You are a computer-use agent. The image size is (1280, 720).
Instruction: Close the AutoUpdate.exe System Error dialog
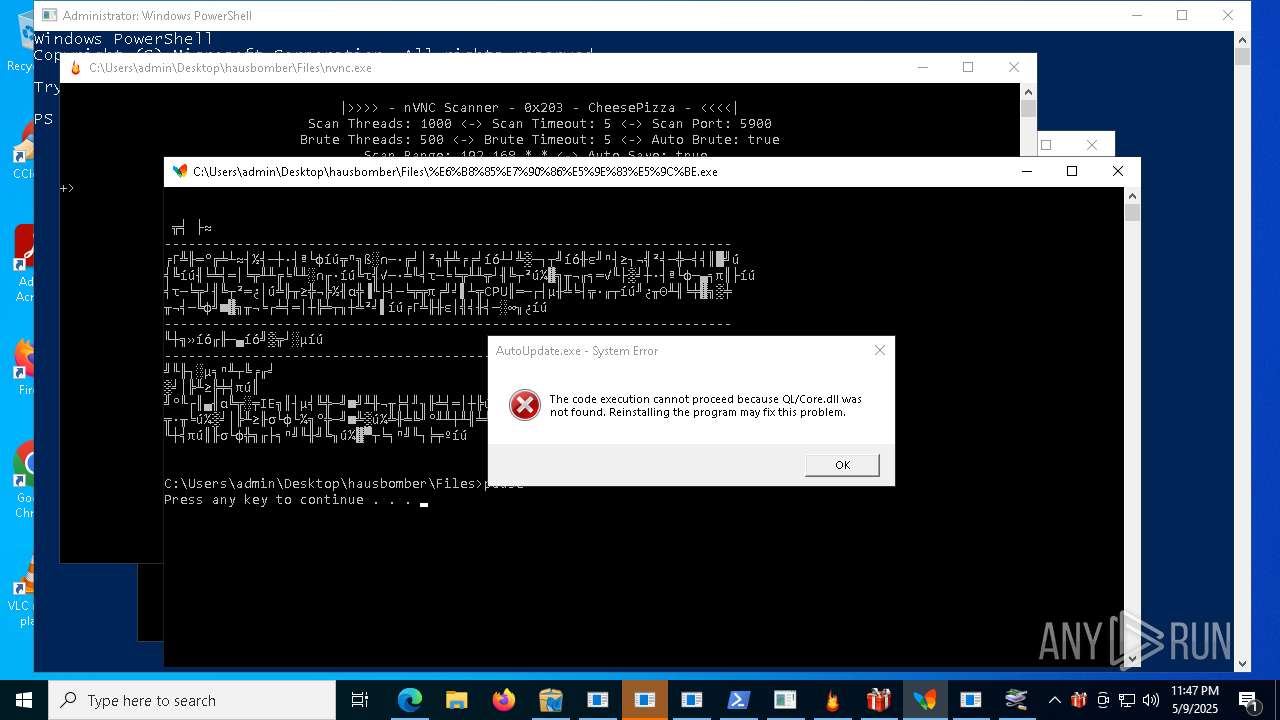pyautogui.click(x=880, y=350)
